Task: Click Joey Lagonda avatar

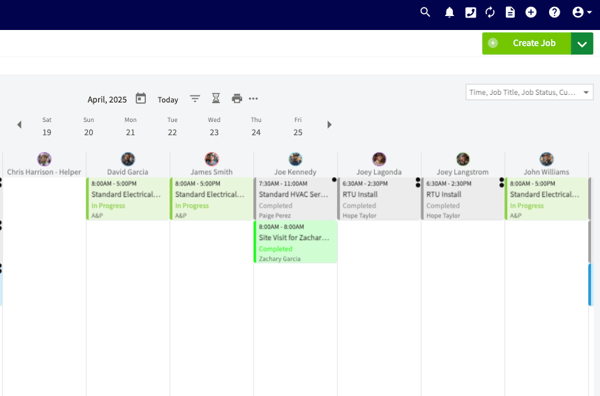Action: coord(379,159)
